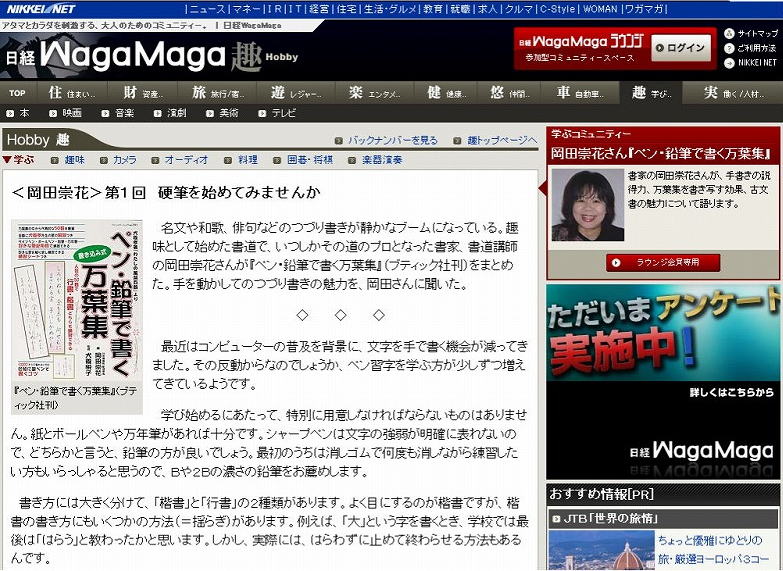Open the ワガマガ top navigation link
Viewport: 783px width, 571px height.
pyautogui.click(x=644, y=9)
